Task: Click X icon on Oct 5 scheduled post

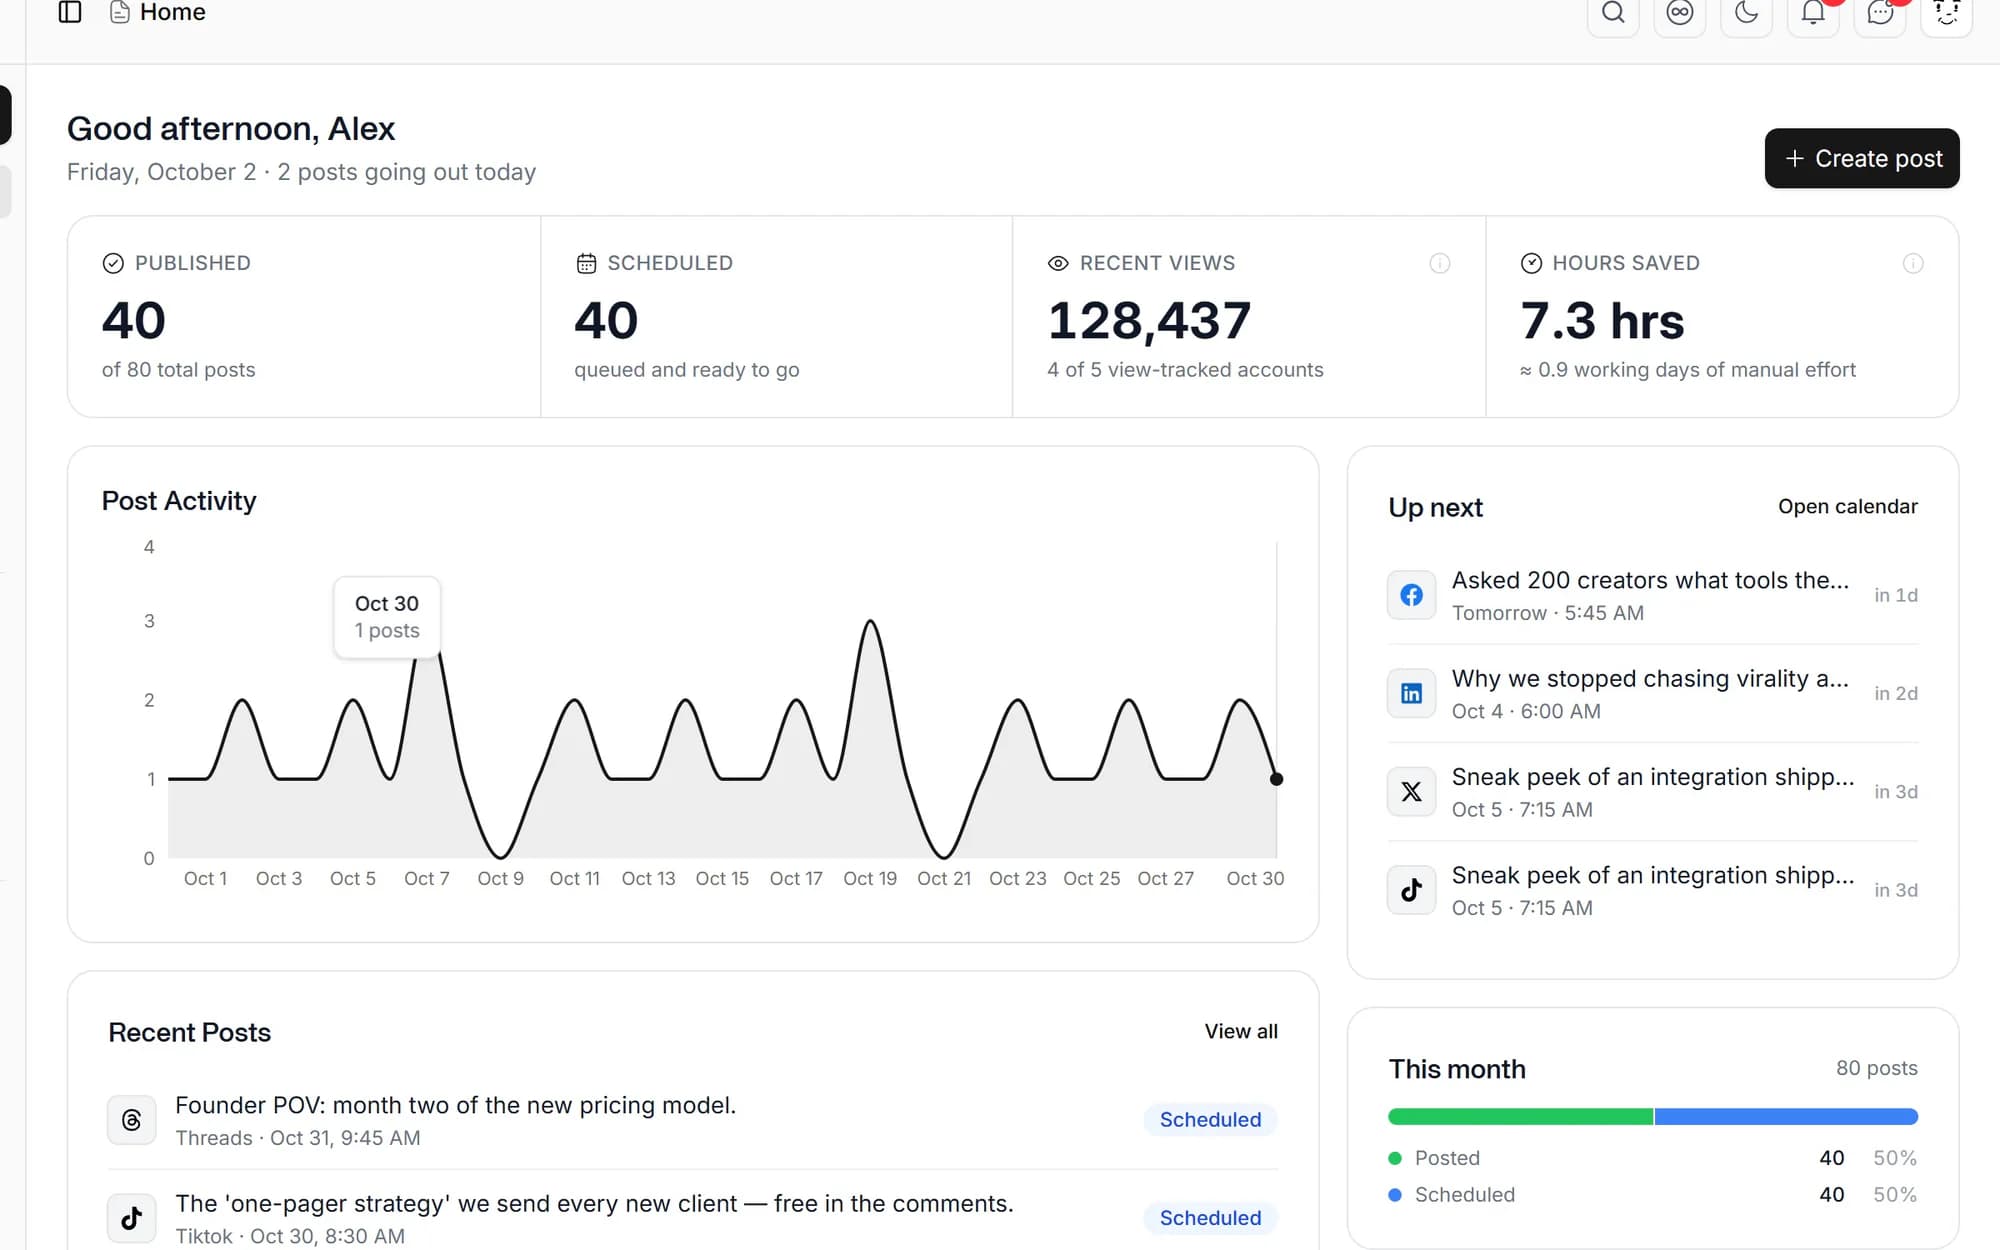Action: pyautogui.click(x=1411, y=791)
